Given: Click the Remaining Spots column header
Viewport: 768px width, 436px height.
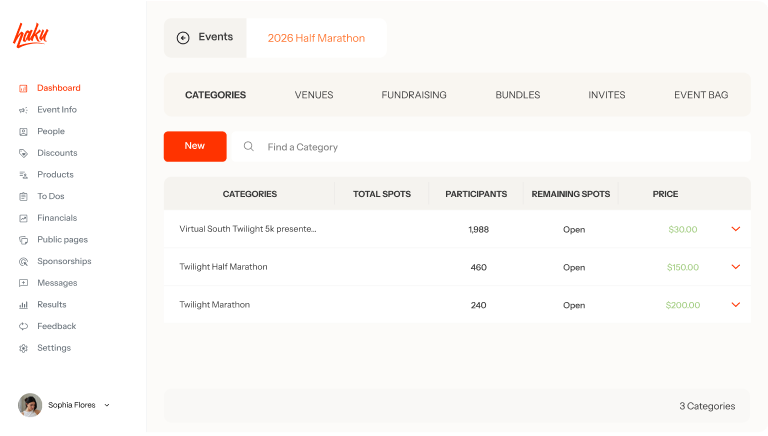Looking at the screenshot, I should pos(571,194).
